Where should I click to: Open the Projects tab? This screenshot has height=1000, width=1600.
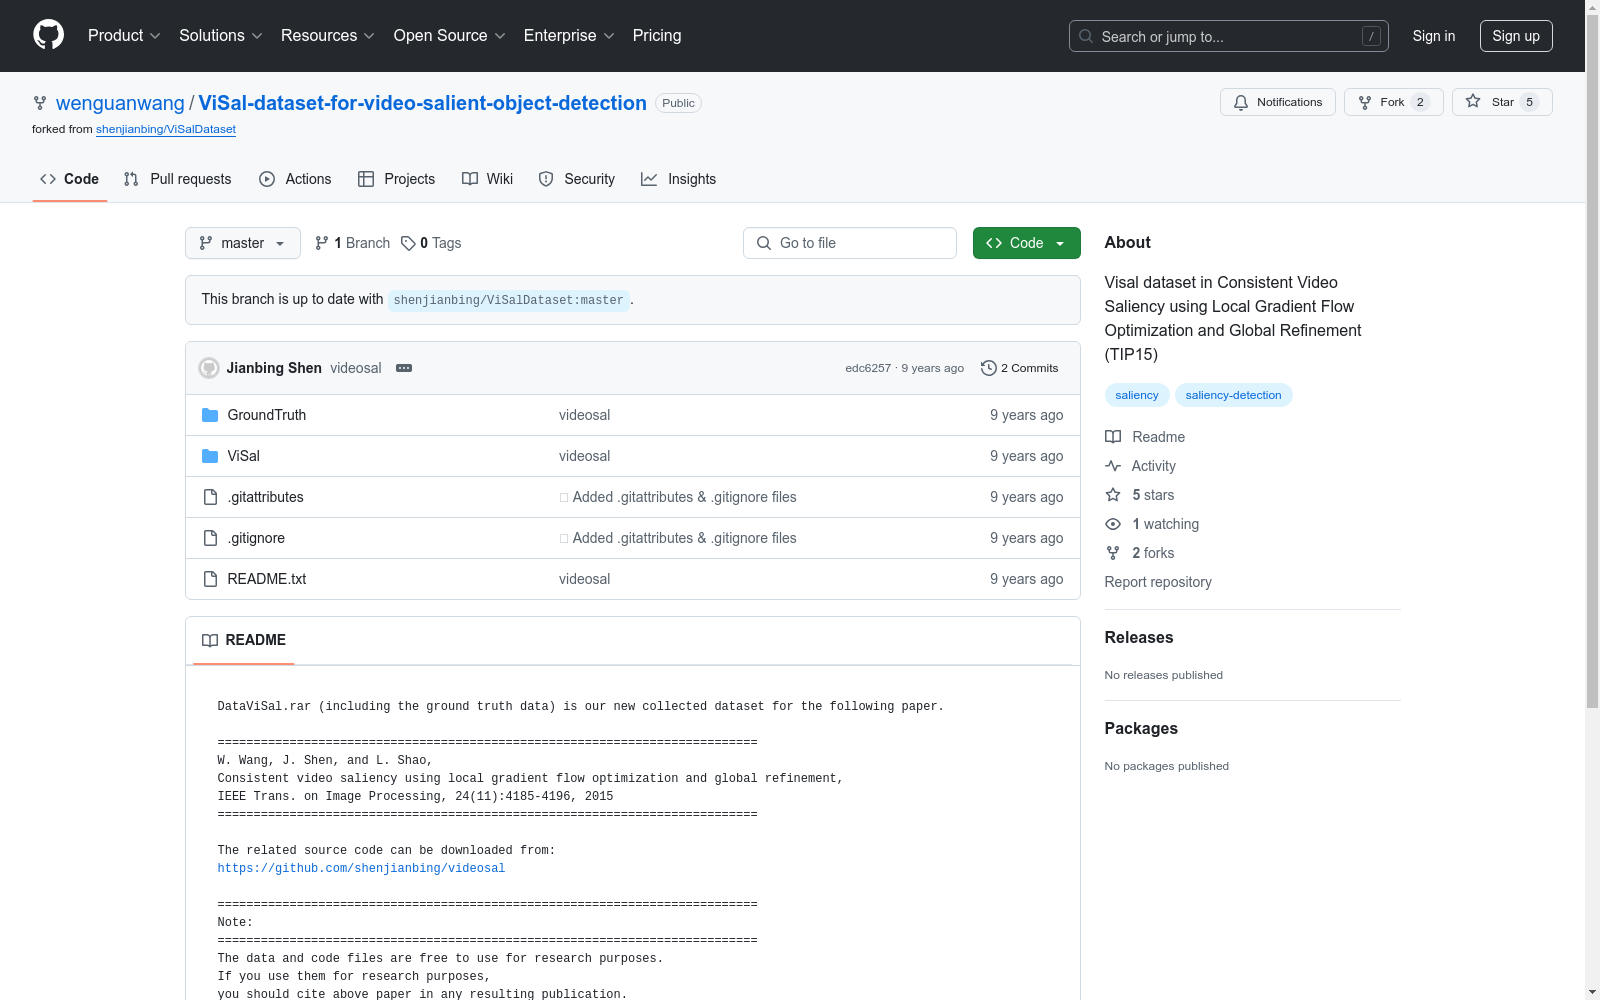397,179
